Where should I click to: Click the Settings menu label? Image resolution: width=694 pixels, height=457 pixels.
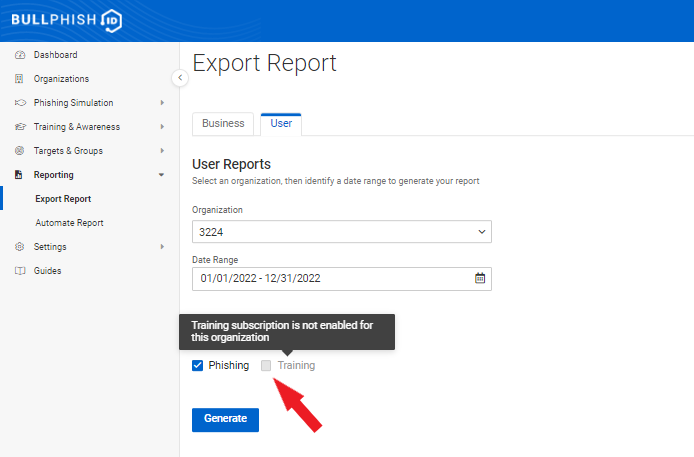50,246
